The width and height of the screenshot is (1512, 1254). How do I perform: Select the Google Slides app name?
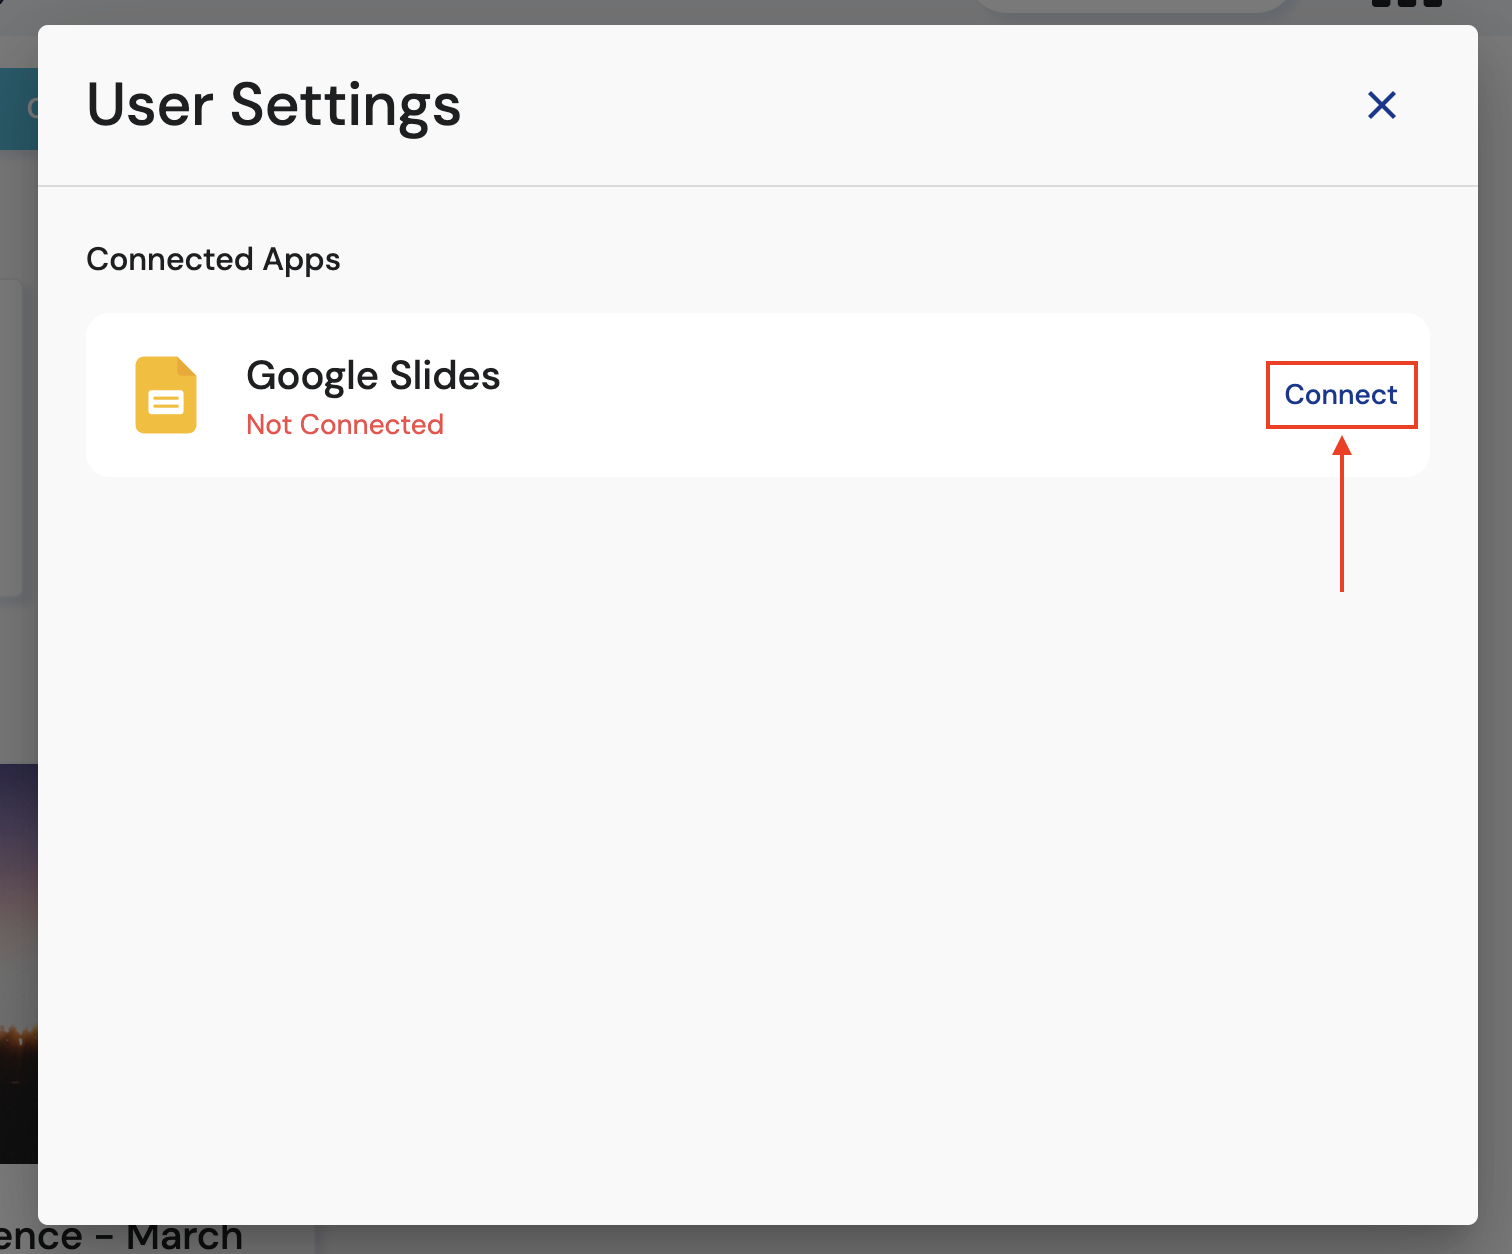373,376
